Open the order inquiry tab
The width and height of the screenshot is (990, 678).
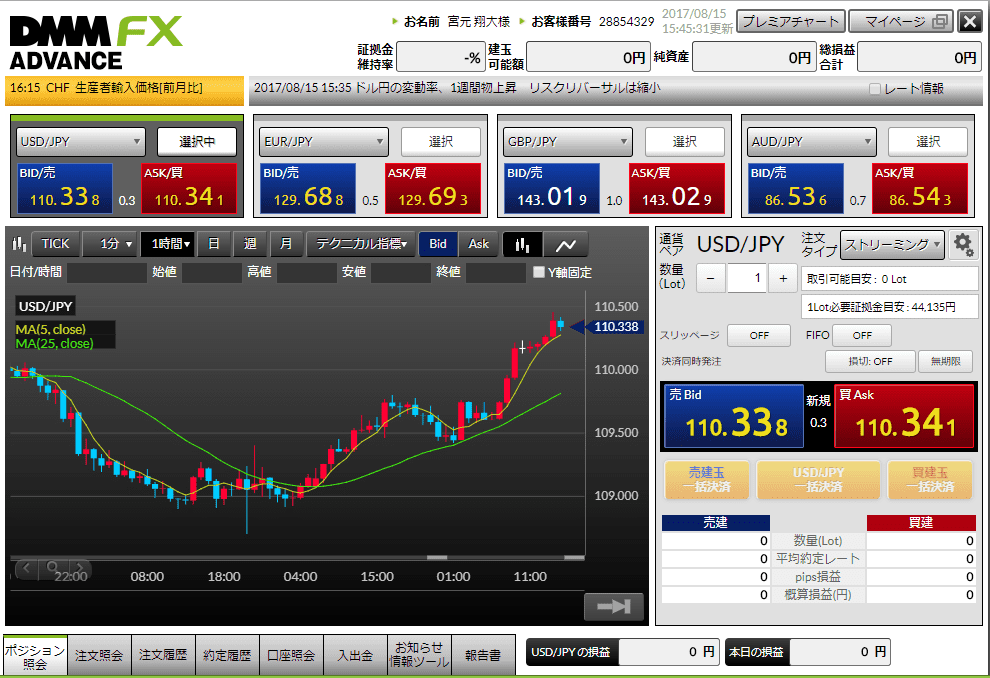coord(99,655)
